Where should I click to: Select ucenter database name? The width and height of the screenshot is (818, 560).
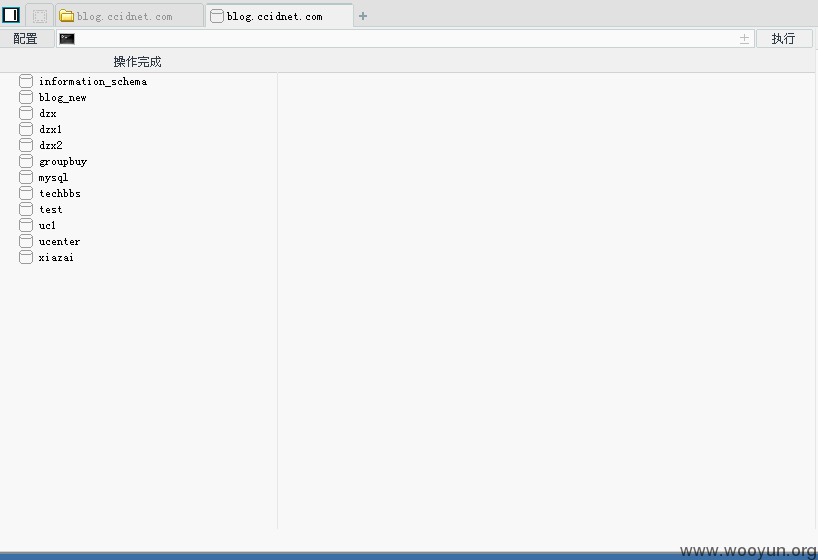point(59,242)
